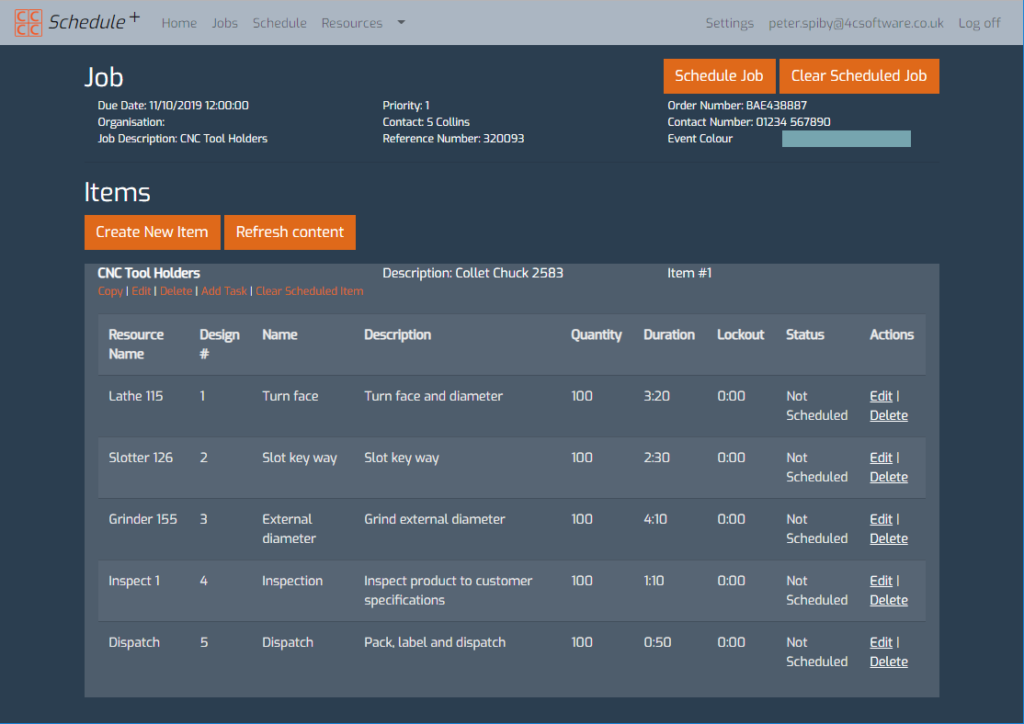Delete the Slot key way task

[888, 477]
